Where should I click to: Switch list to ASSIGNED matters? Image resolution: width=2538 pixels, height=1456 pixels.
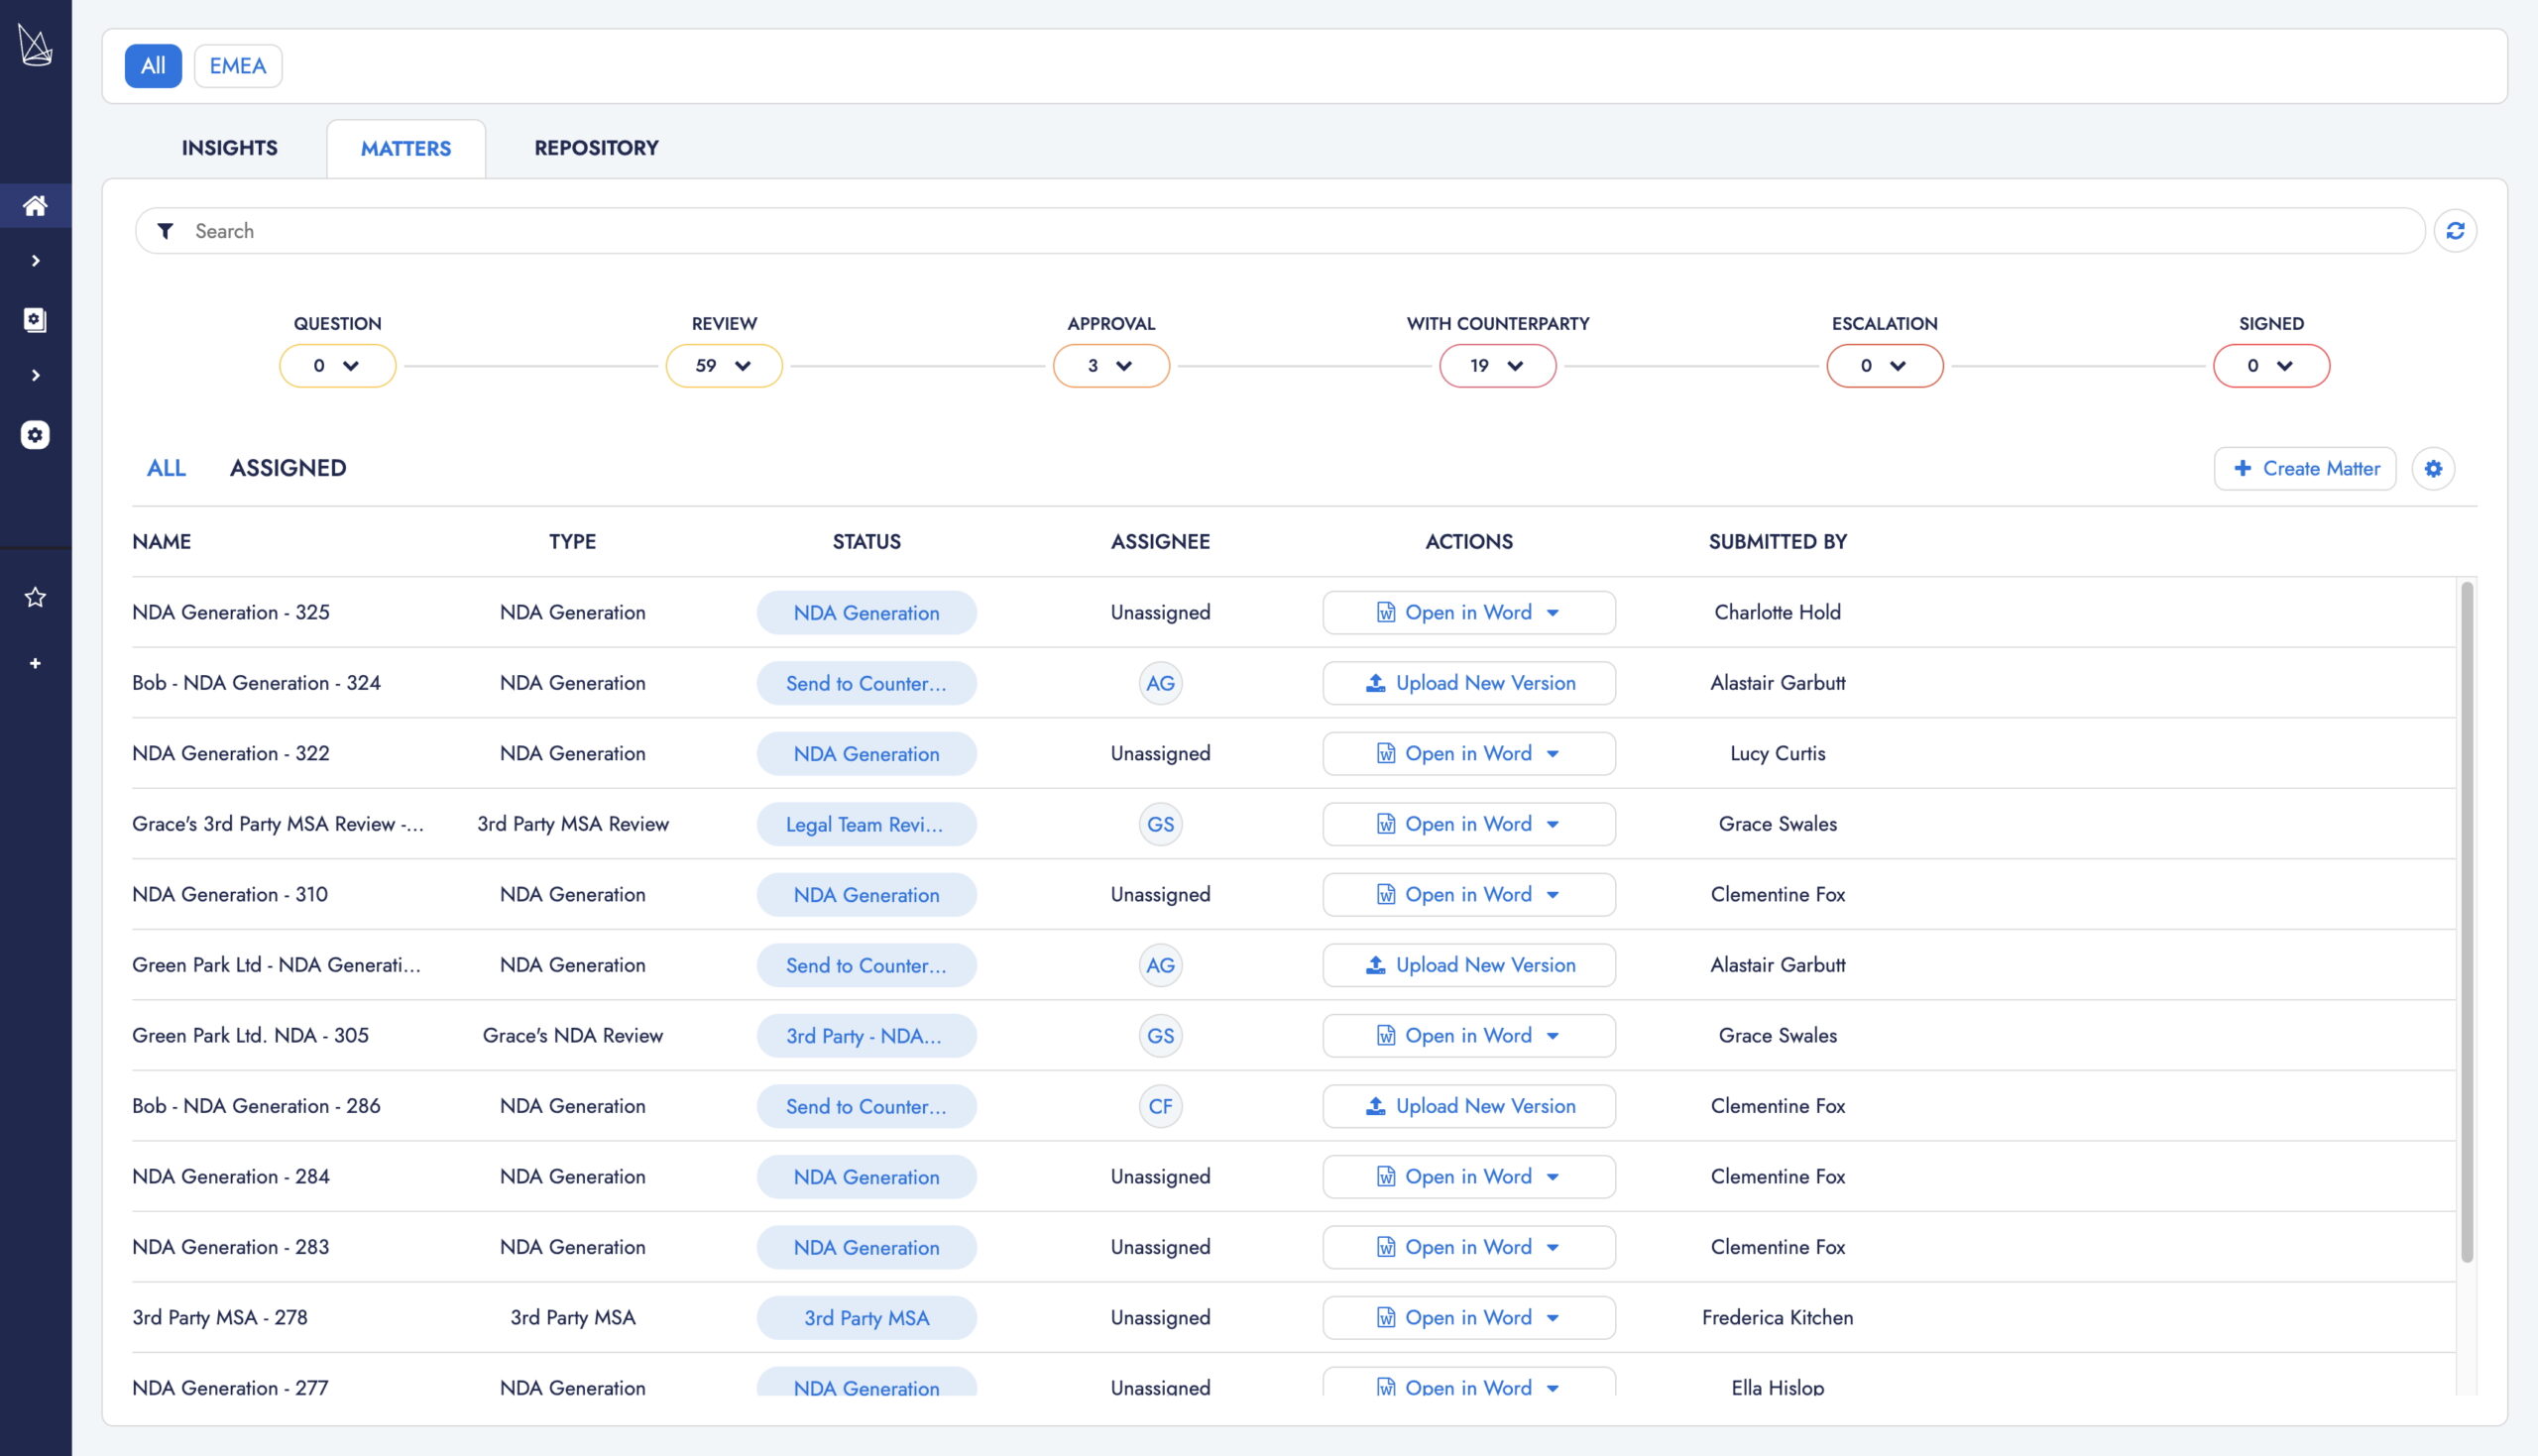point(288,468)
